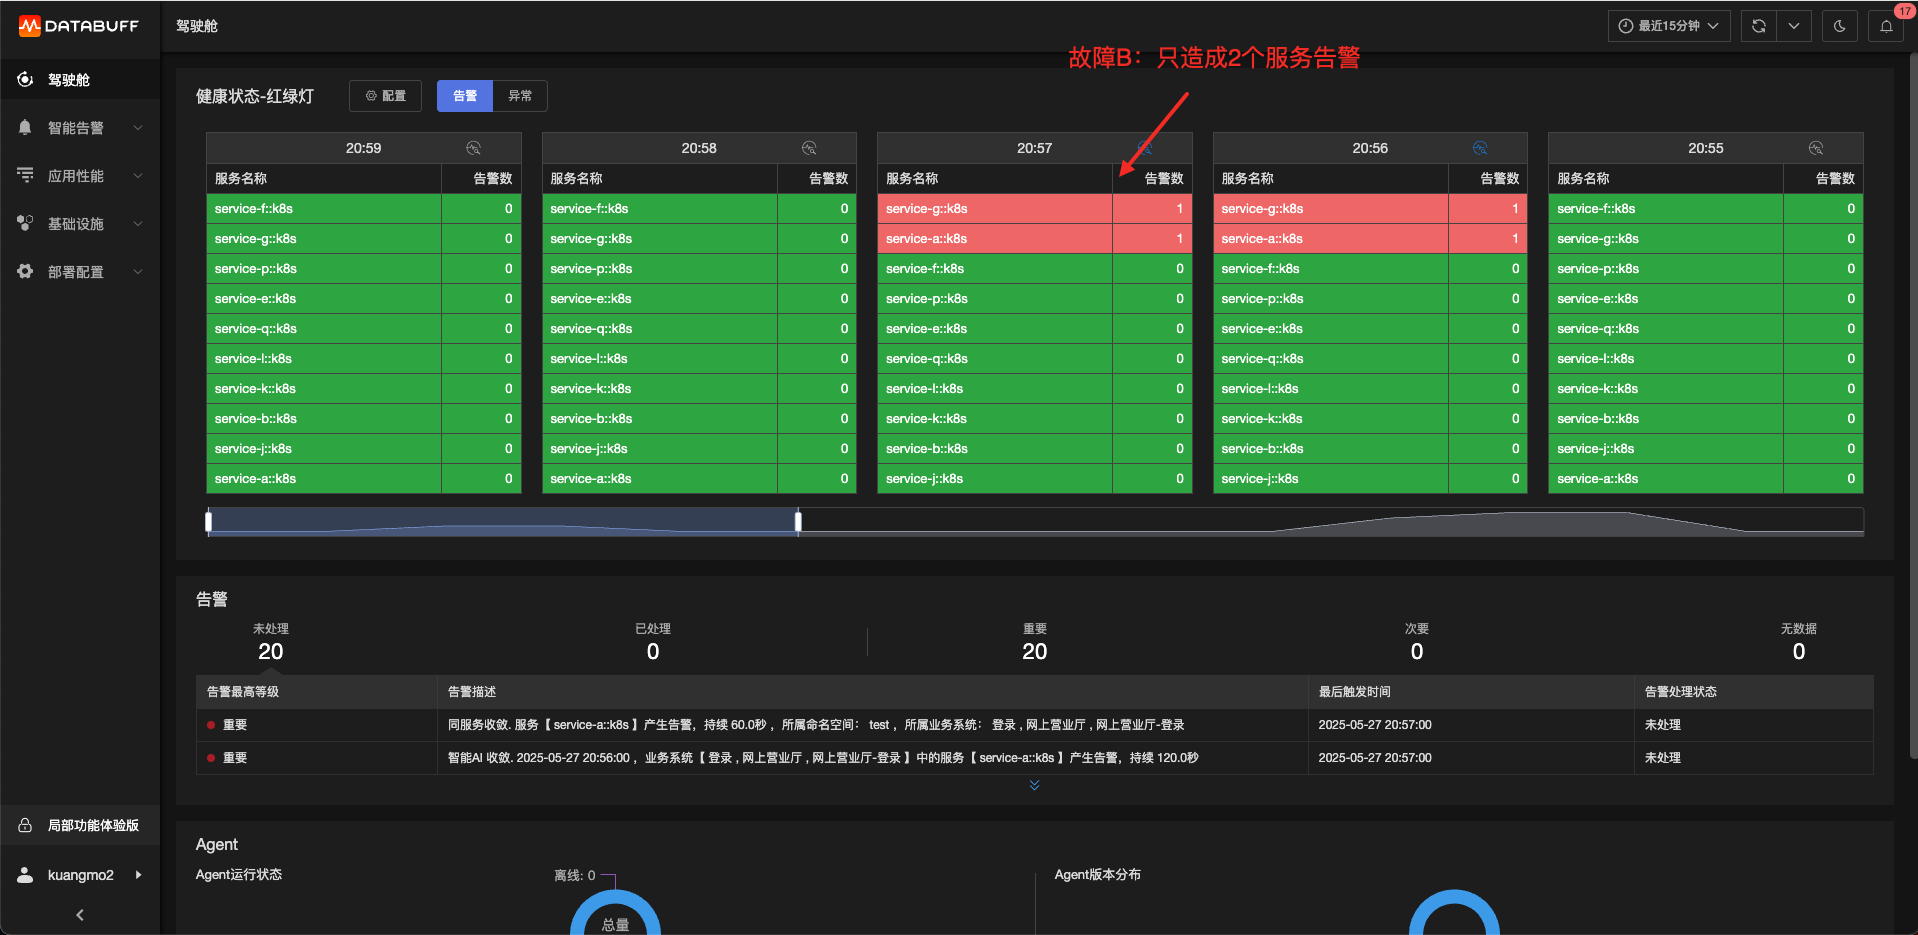Expand more alerts with the double chevron
This screenshot has width=1918, height=935.
[1035, 785]
